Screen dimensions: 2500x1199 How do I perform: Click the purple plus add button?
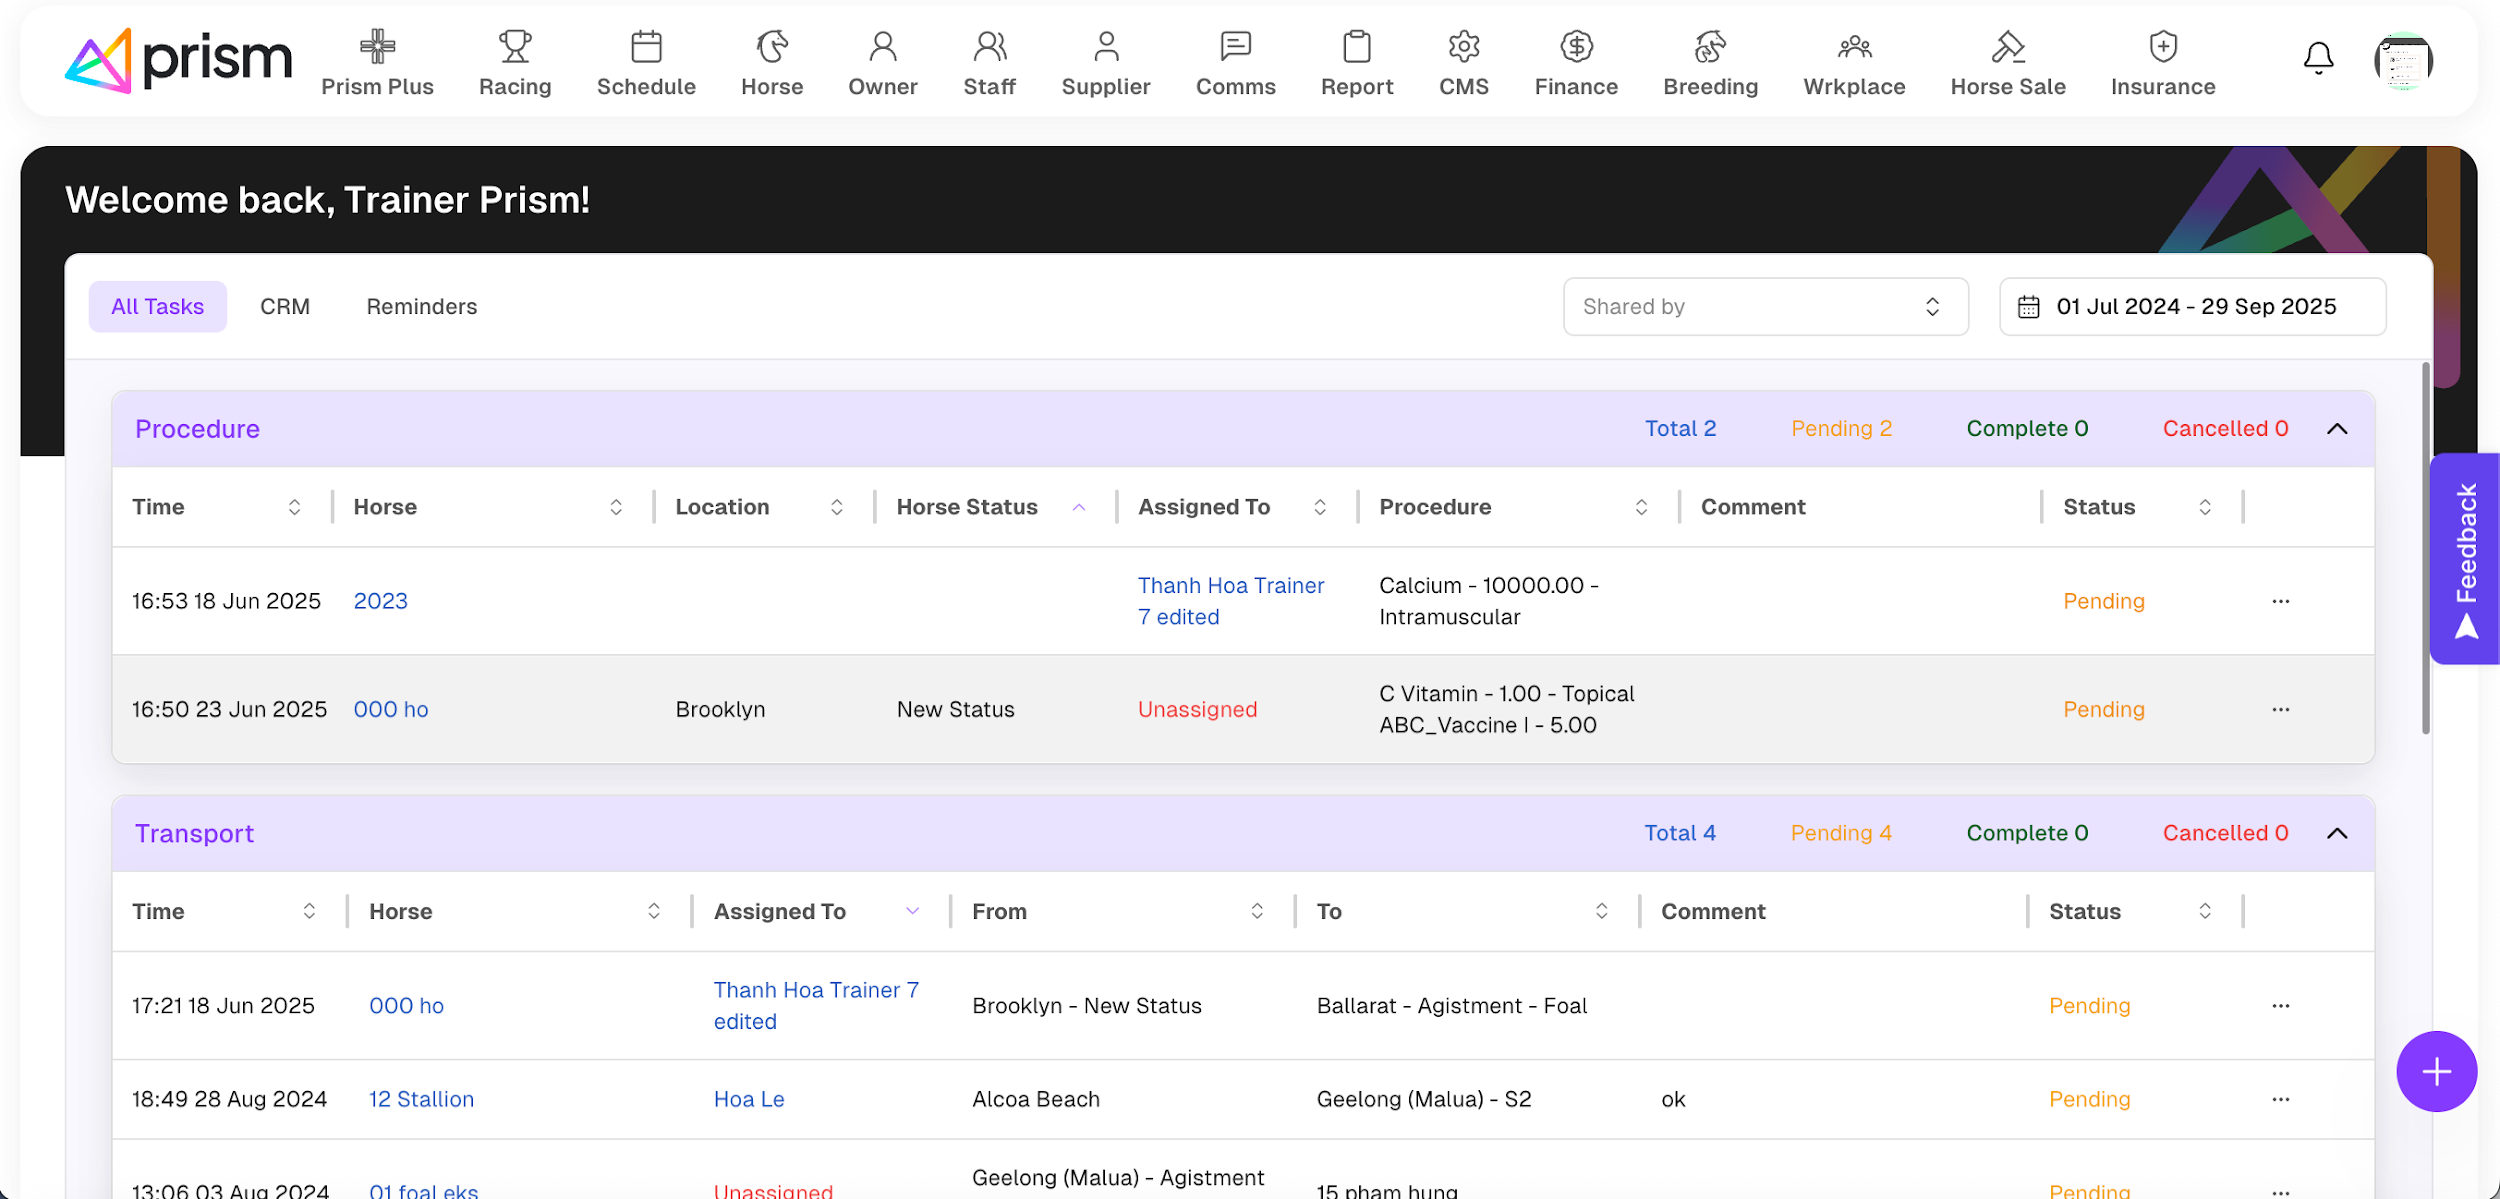click(x=2436, y=1071)
